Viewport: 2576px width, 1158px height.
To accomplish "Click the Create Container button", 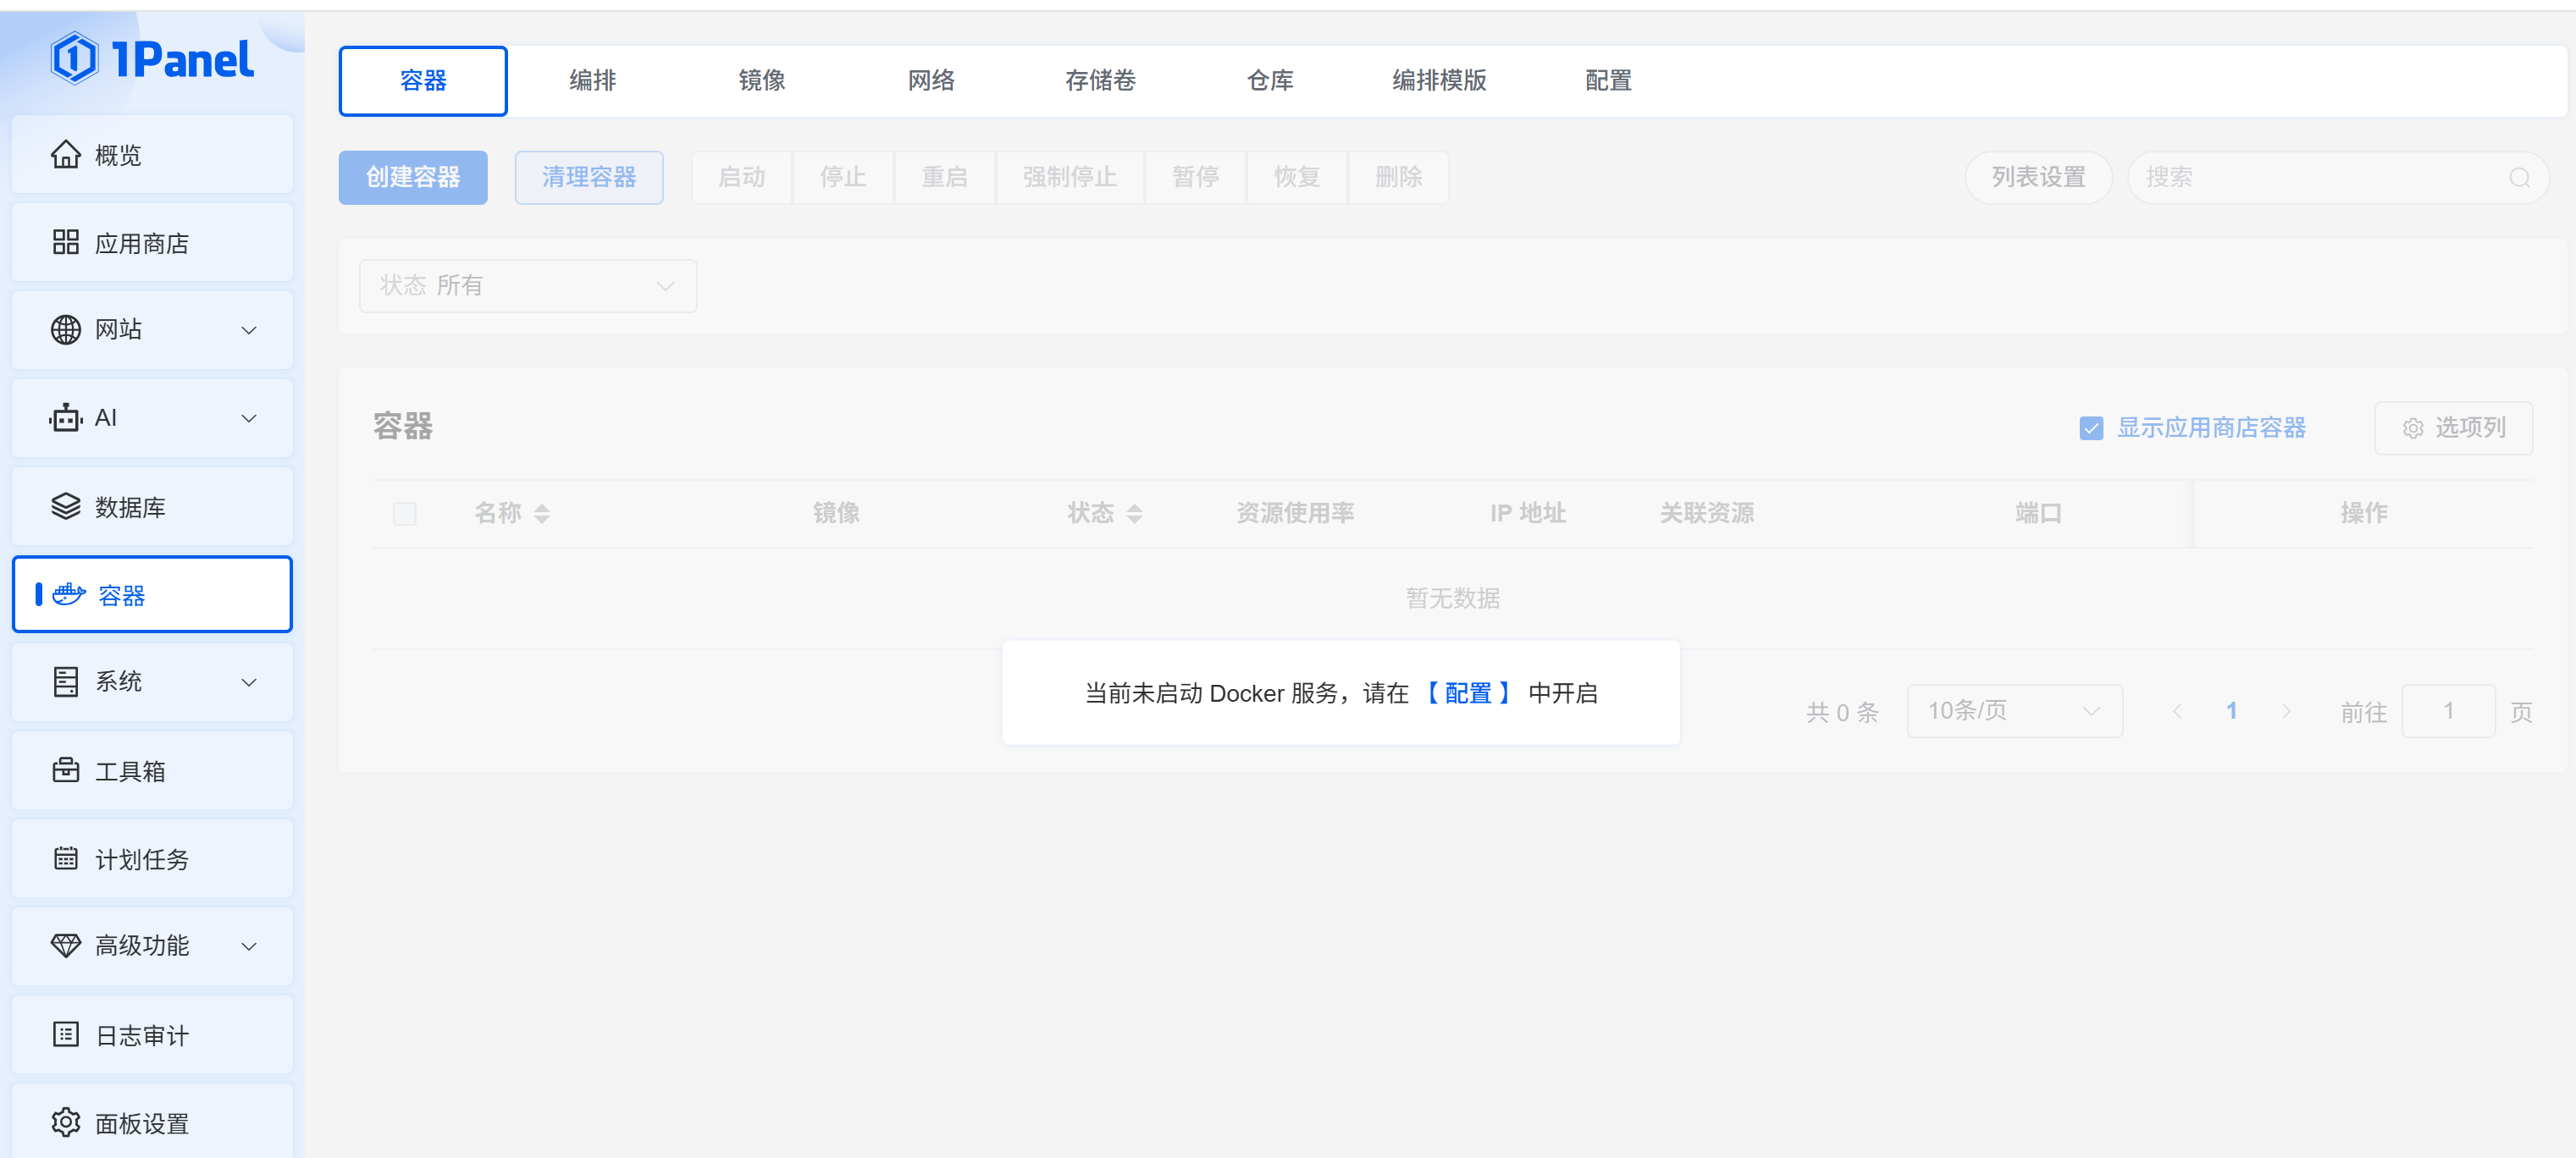I will point(412,178).
